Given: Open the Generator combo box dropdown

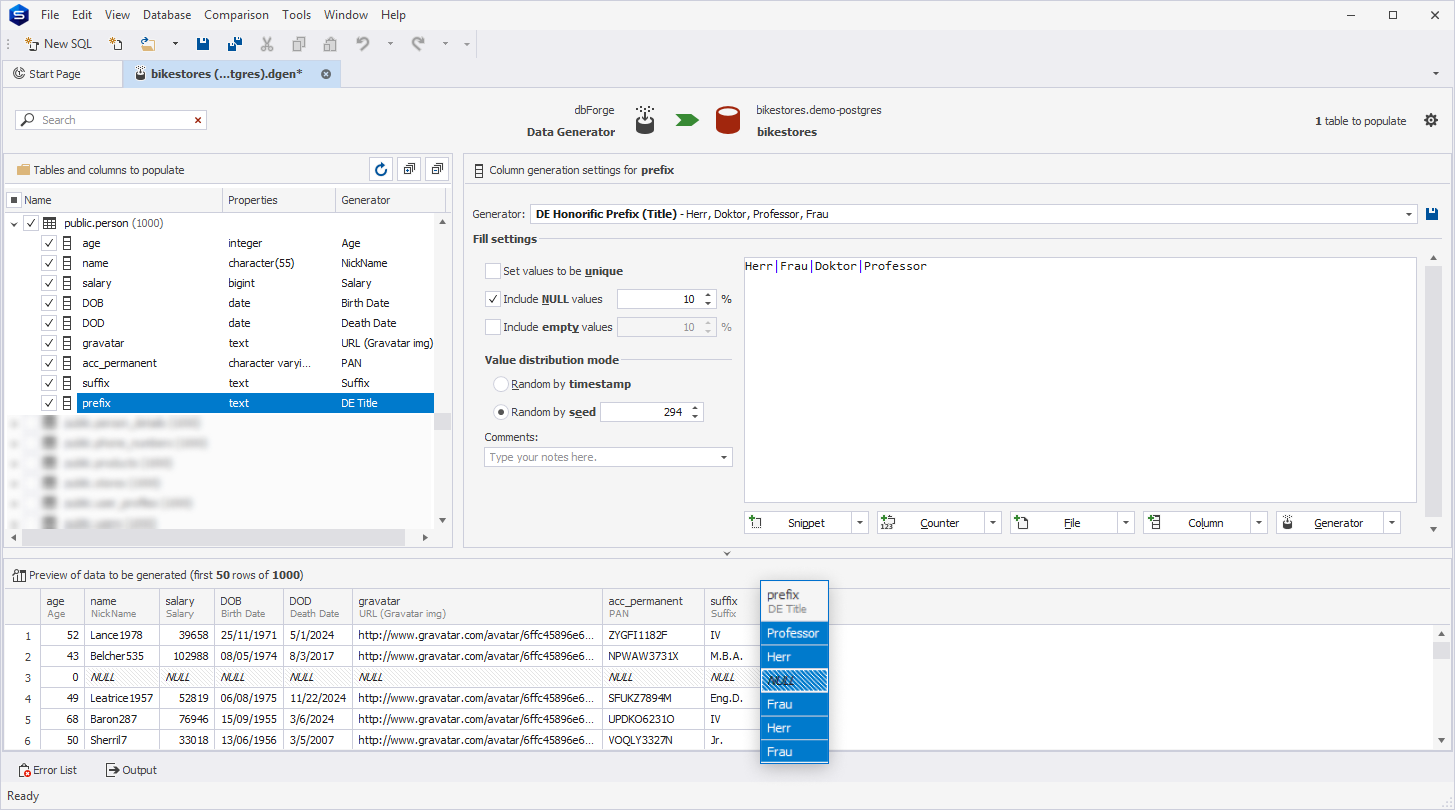Looking at the screenshot, I should click(1409, 214).
